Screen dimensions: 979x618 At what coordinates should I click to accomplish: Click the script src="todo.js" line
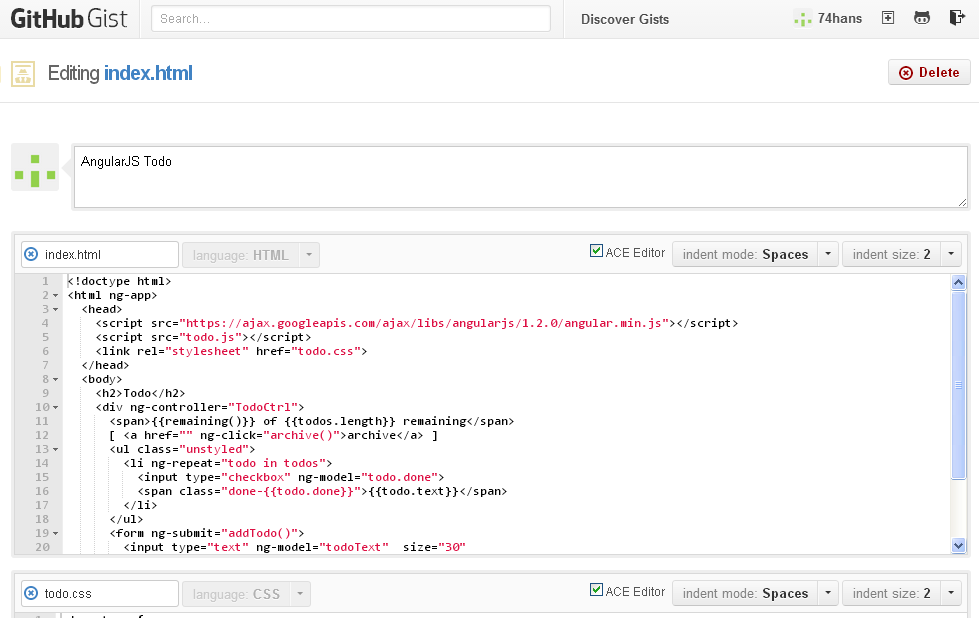(203, 338)
